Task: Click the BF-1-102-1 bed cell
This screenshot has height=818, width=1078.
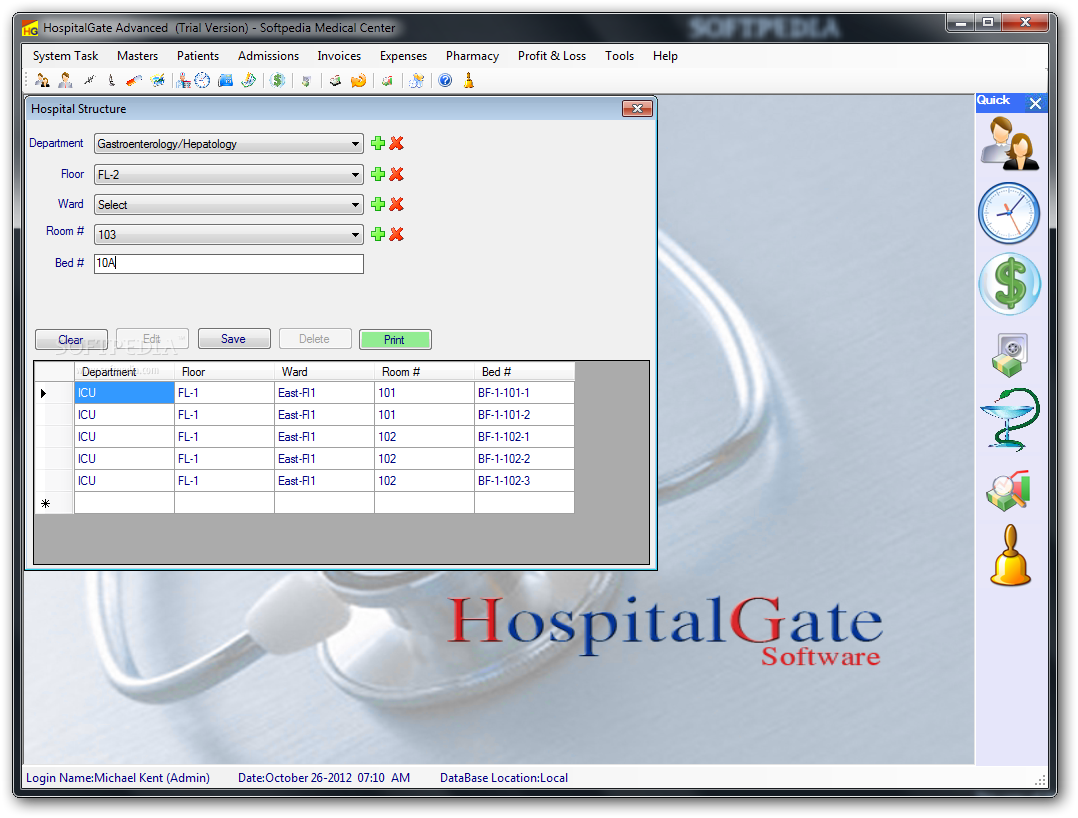Action: pyautogui.click(x=524, y=436)
